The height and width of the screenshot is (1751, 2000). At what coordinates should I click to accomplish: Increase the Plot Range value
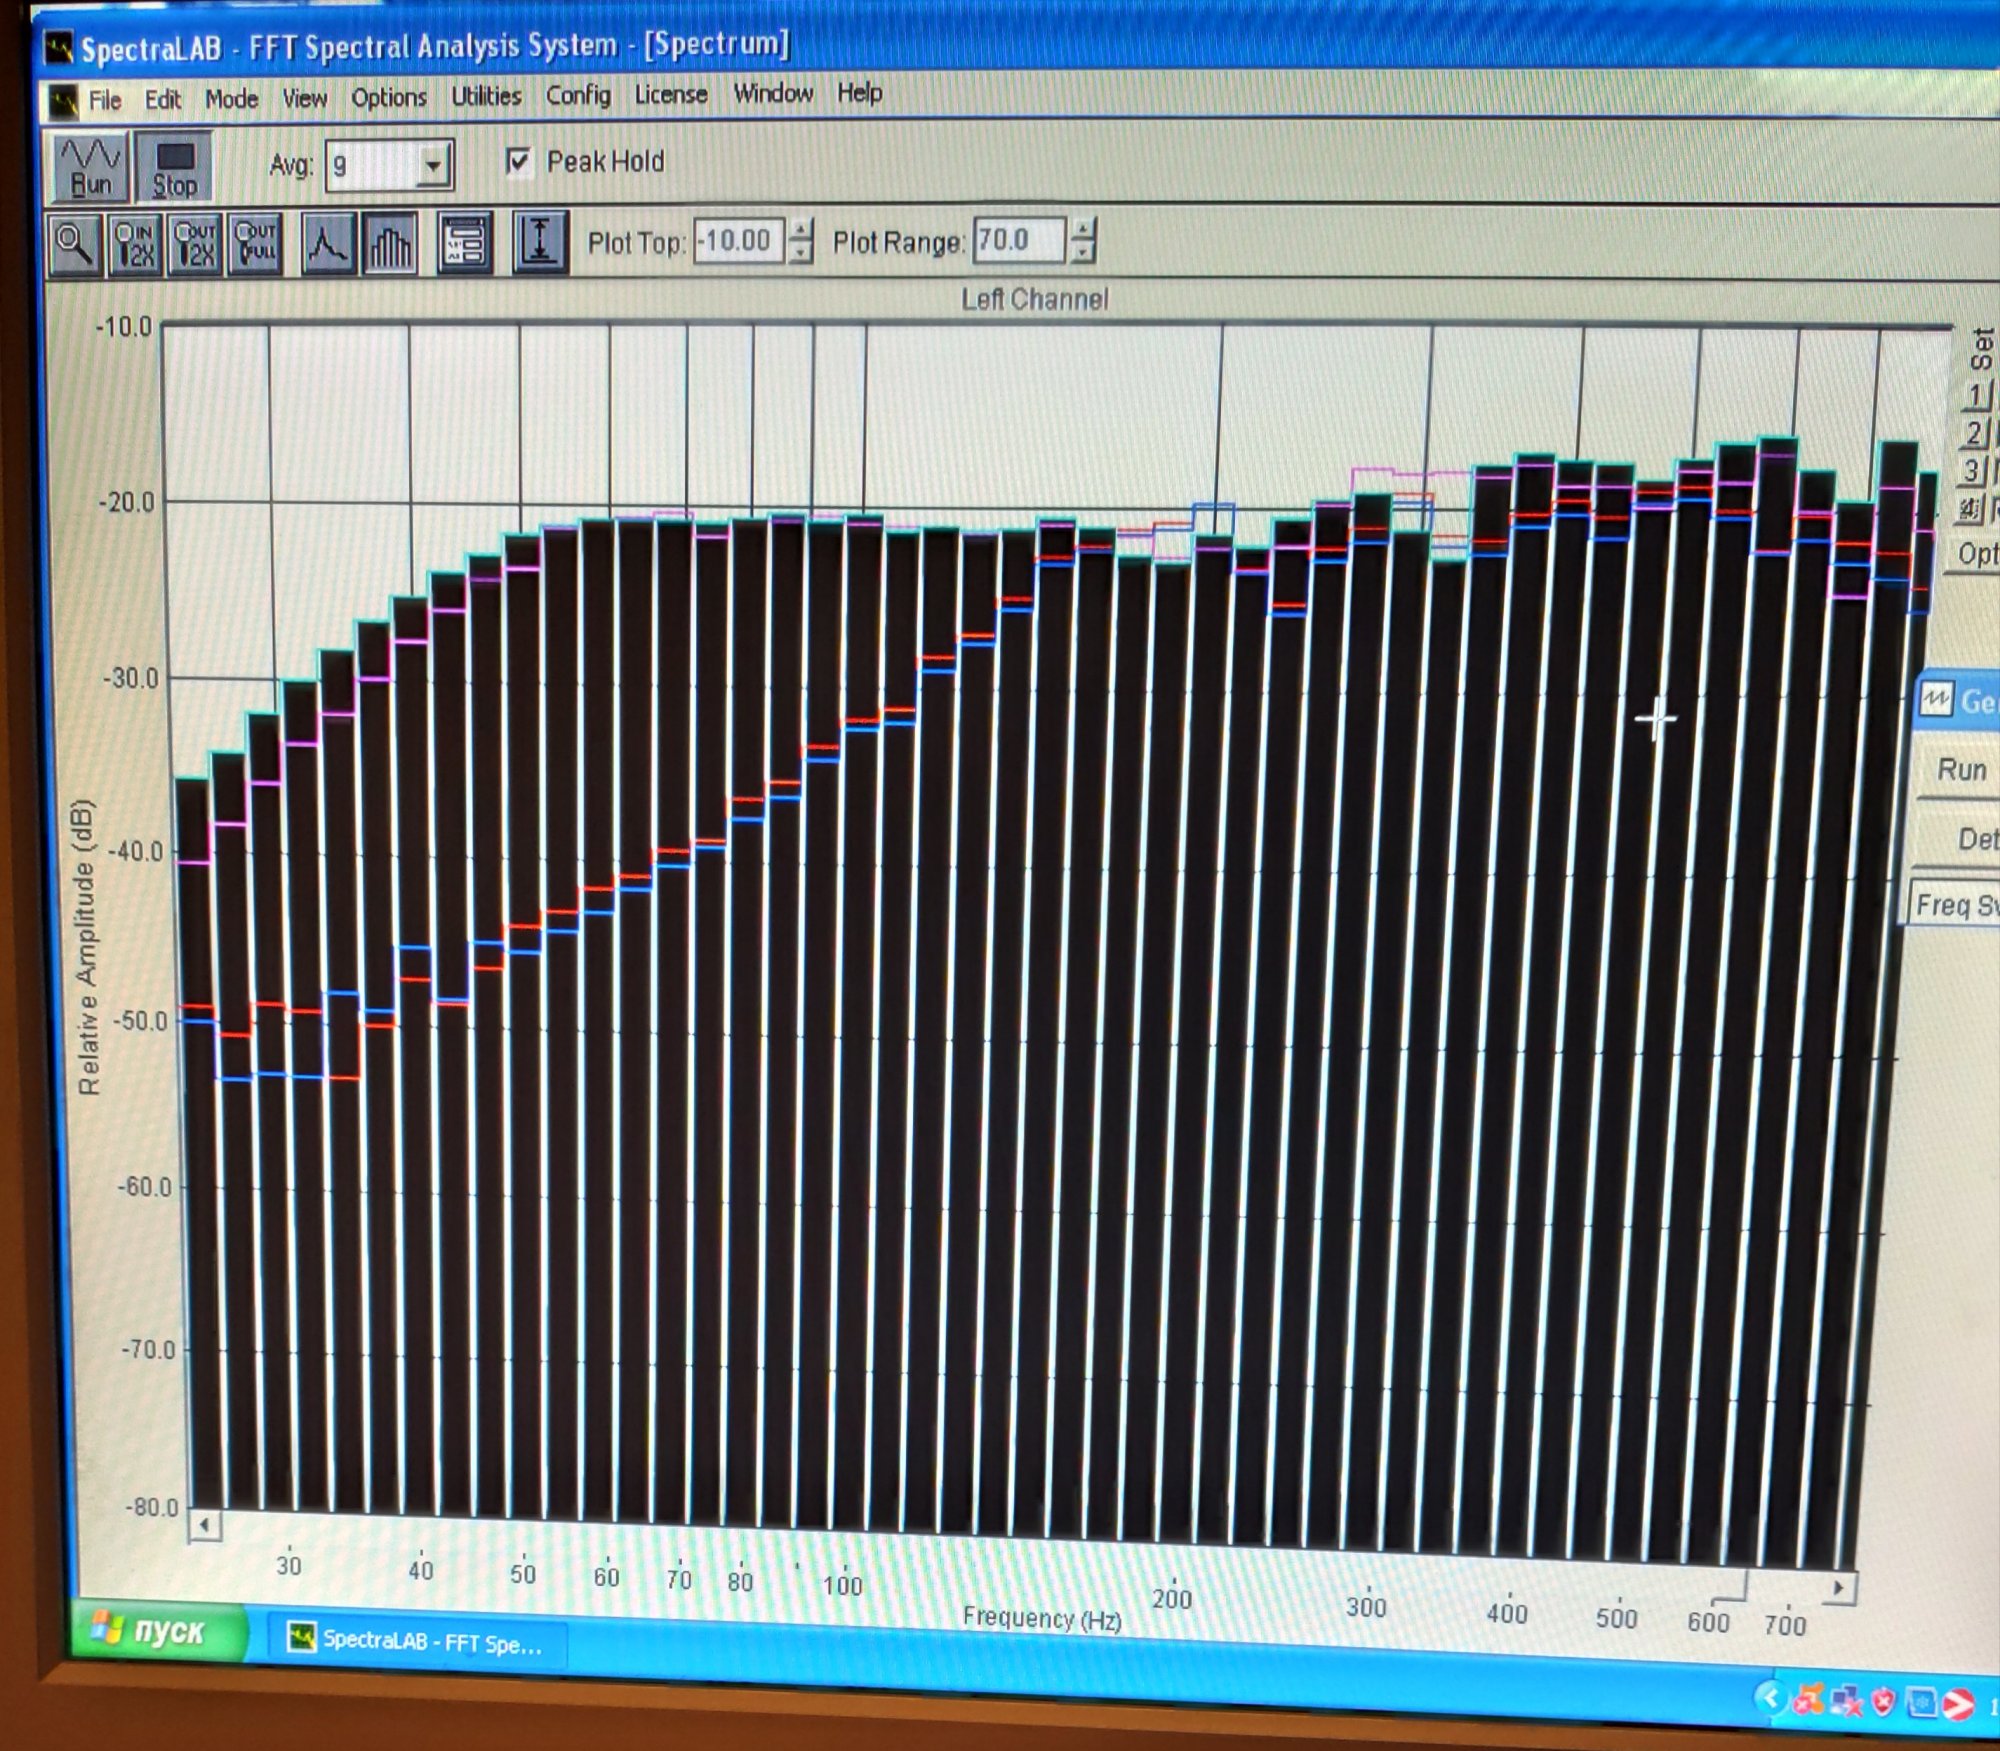[1083, 229]
